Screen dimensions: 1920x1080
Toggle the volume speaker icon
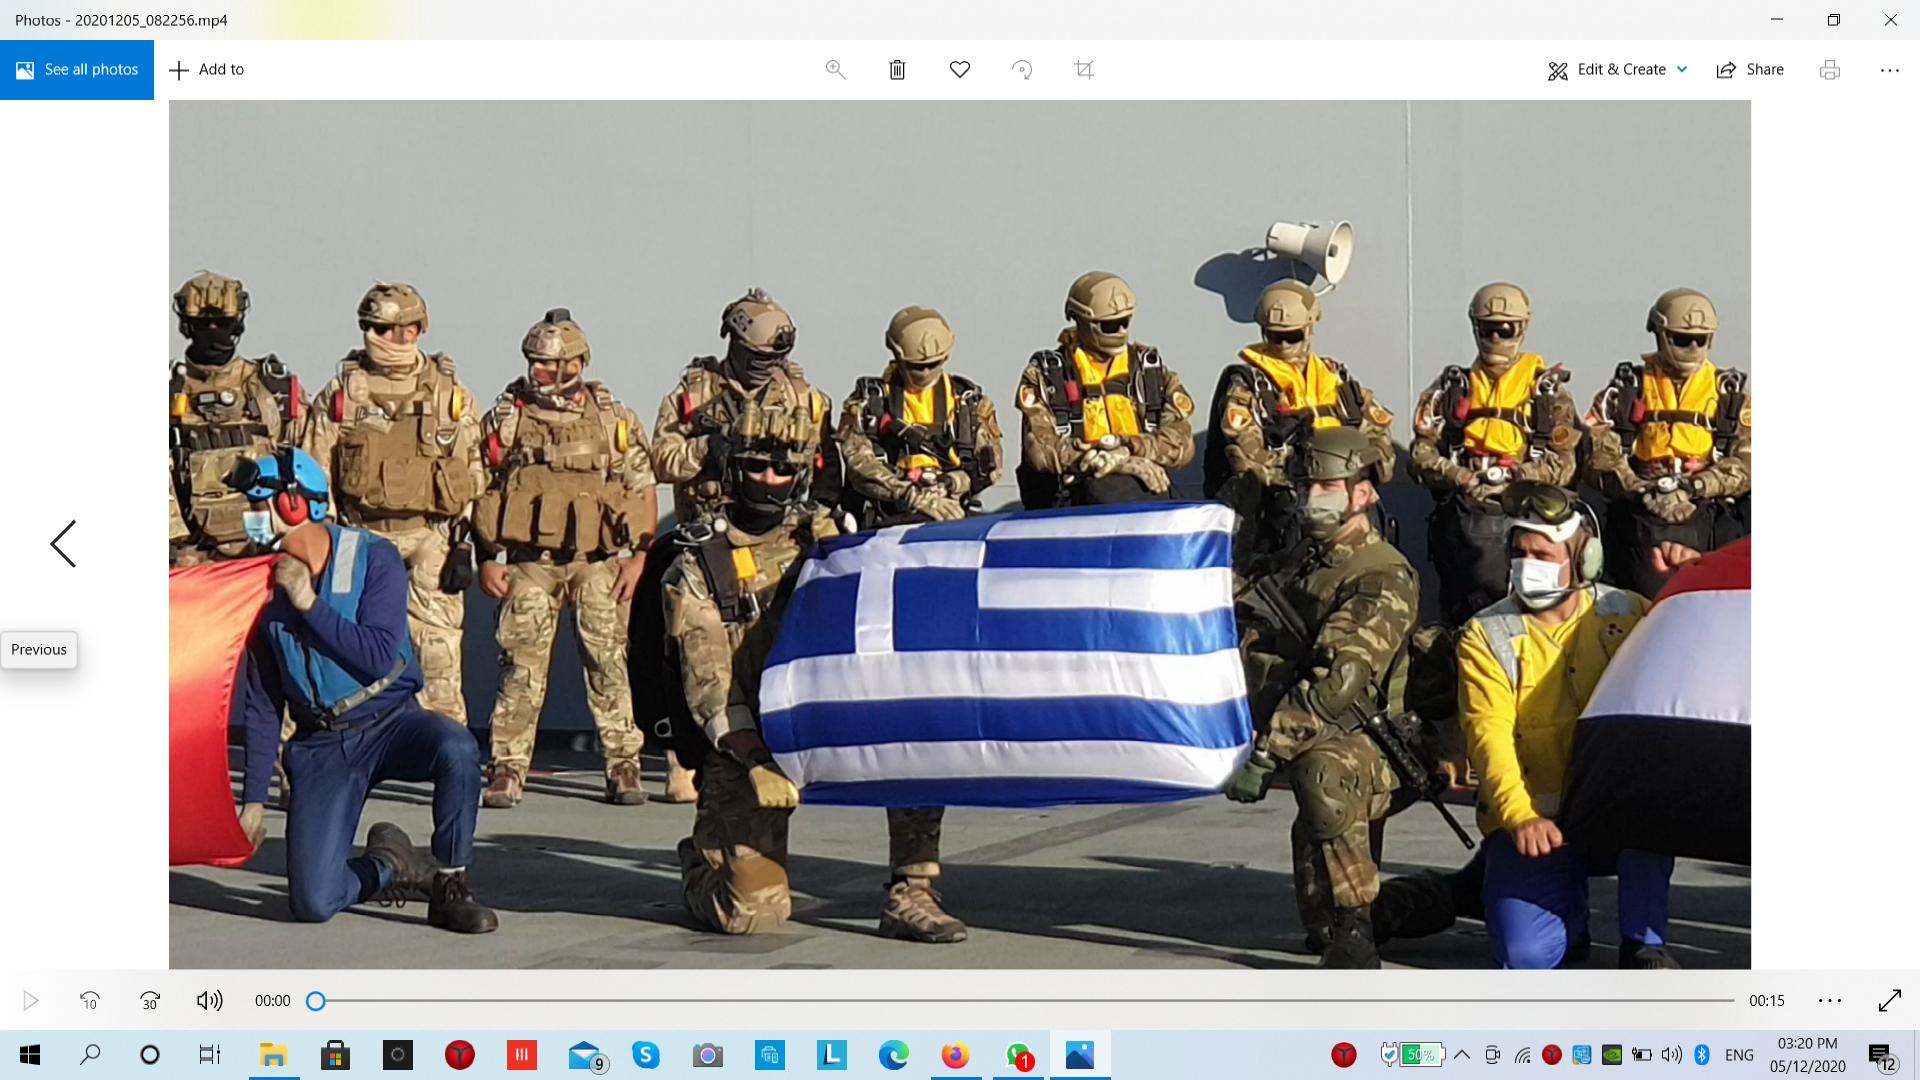(x=209, y=1000)
